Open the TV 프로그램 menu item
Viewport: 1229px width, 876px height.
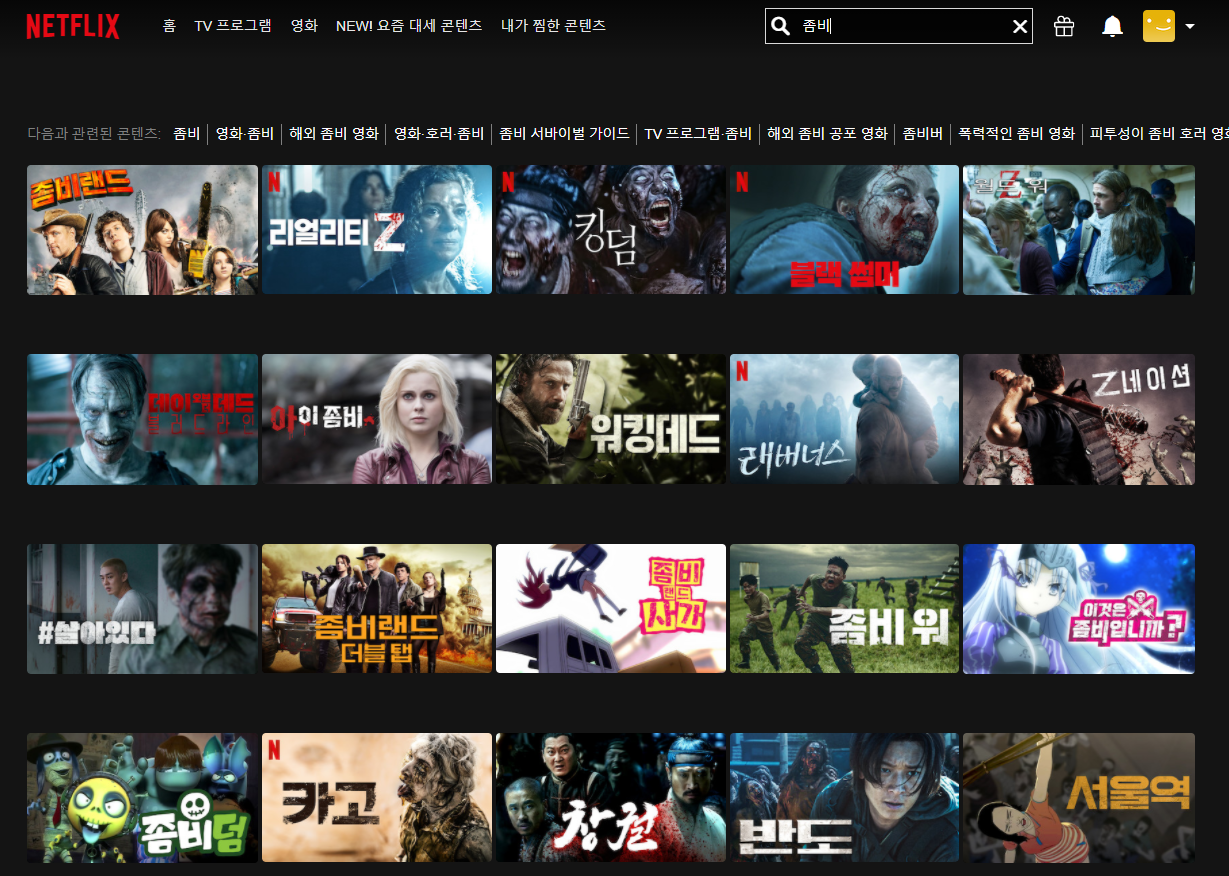(233, 25)
